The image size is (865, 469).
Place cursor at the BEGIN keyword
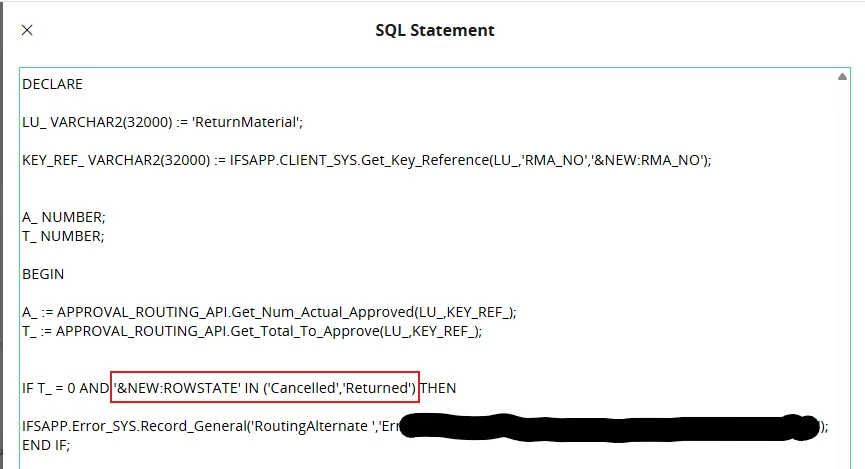[x=43, y=274]
